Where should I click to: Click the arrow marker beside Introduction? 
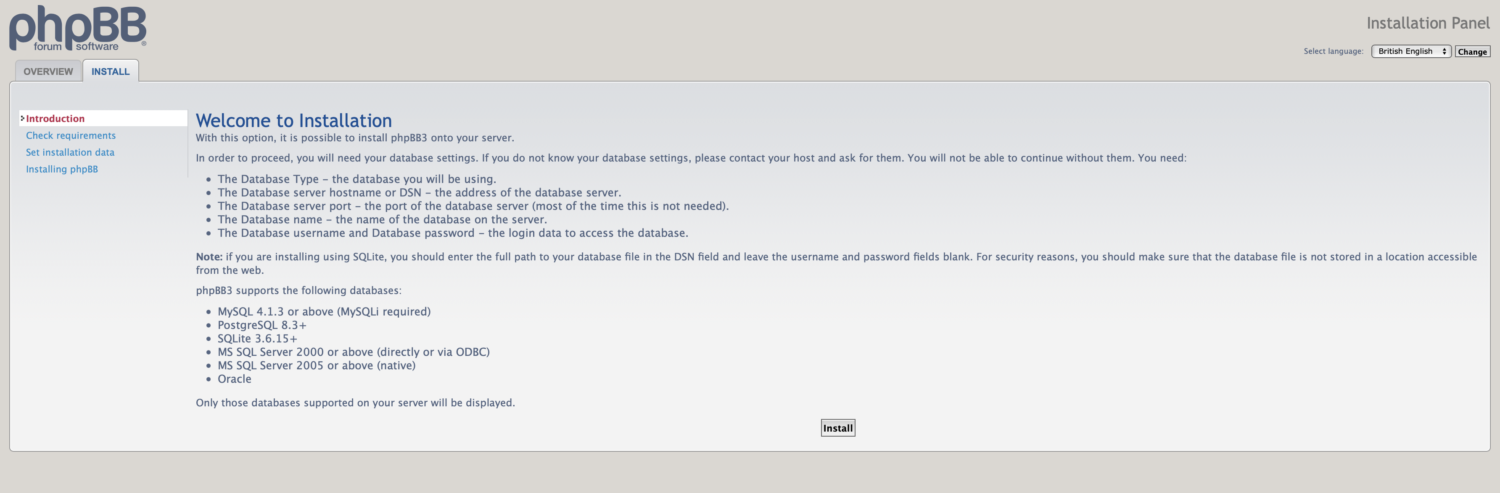pos(22,118)
